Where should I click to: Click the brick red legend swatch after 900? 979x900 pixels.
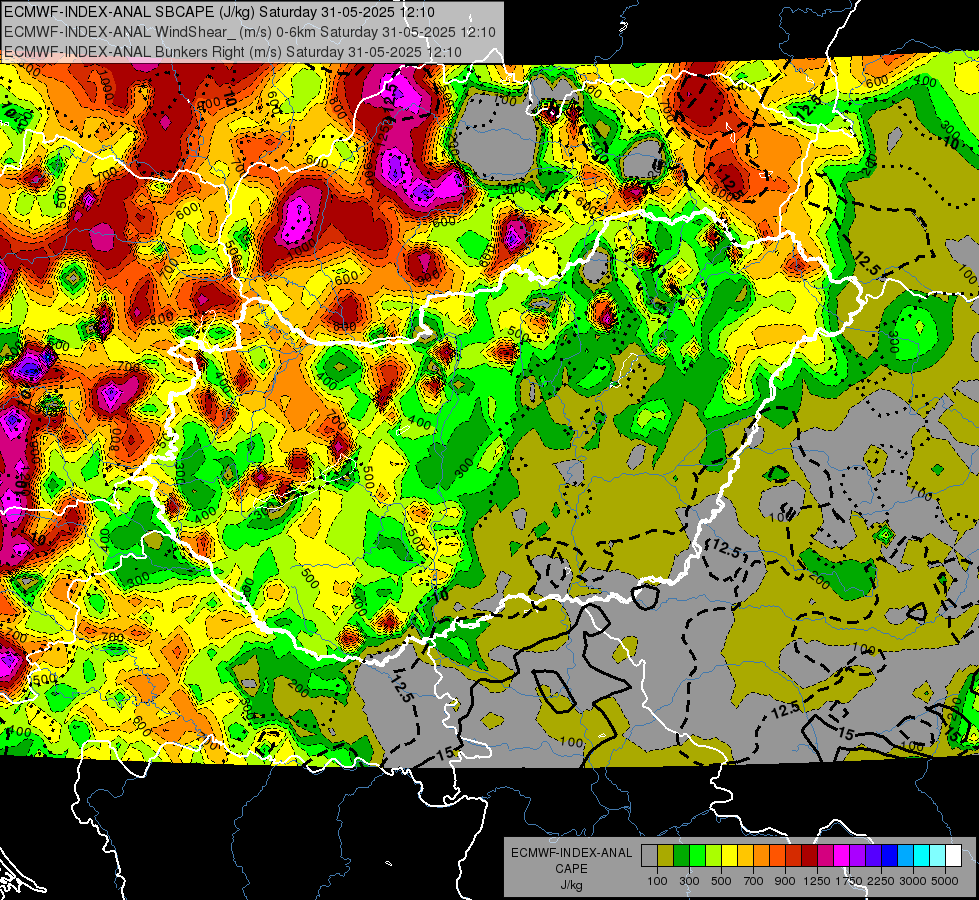[794, 855]
